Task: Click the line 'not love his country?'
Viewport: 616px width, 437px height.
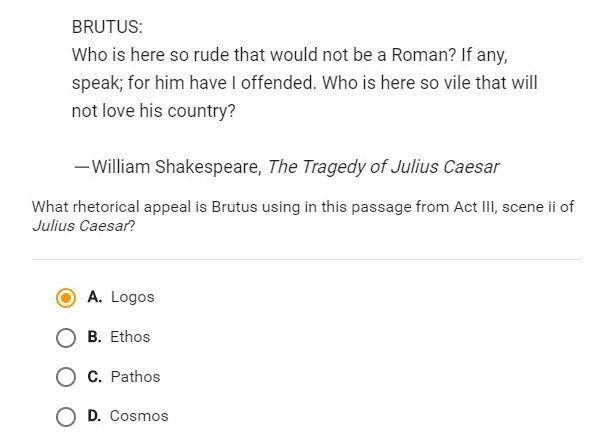Action: (x=153, y=111)
